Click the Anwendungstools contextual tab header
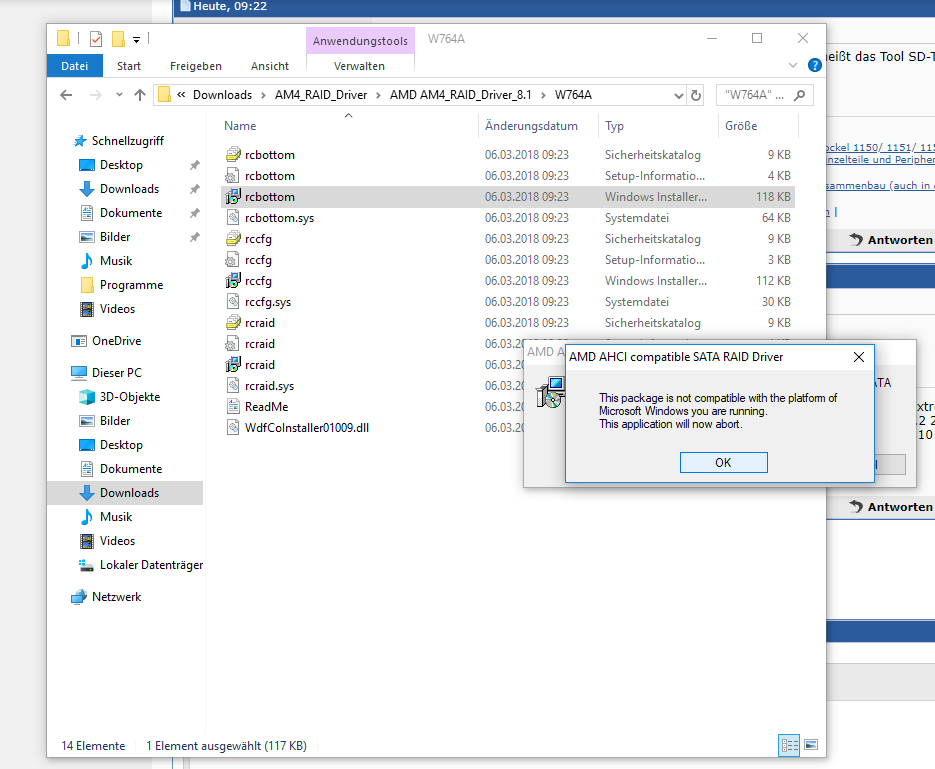935x769 pixels. pyautogui.click(x=360, y=41)
